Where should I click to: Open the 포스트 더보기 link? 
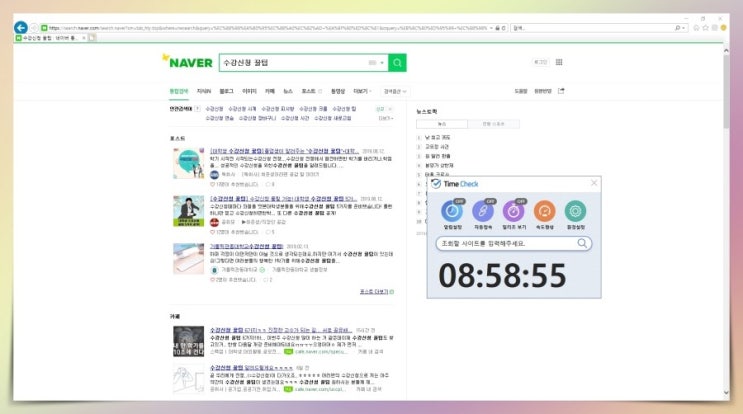point(376,291)
